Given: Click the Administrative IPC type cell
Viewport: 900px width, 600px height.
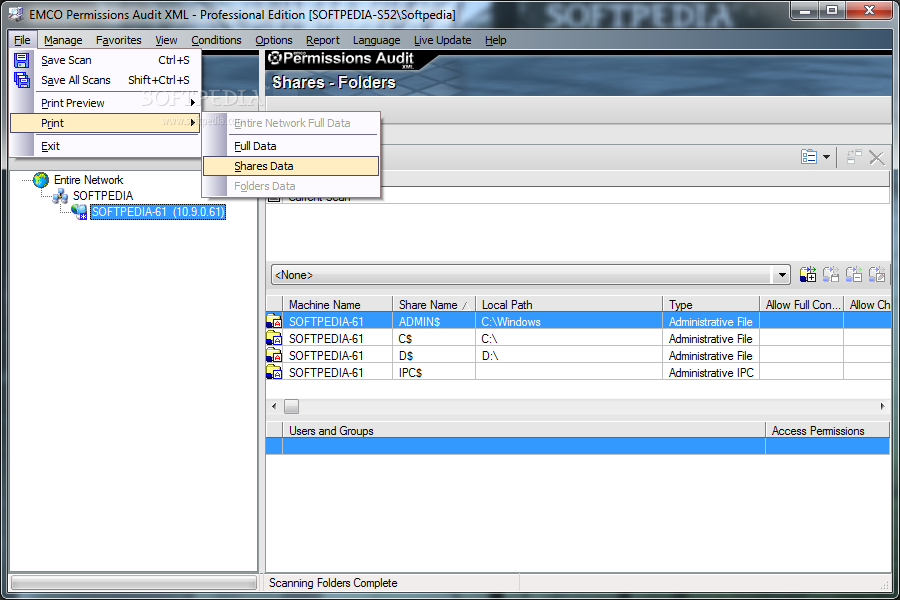Looking at the screenshot, I should tap(711, 373).
